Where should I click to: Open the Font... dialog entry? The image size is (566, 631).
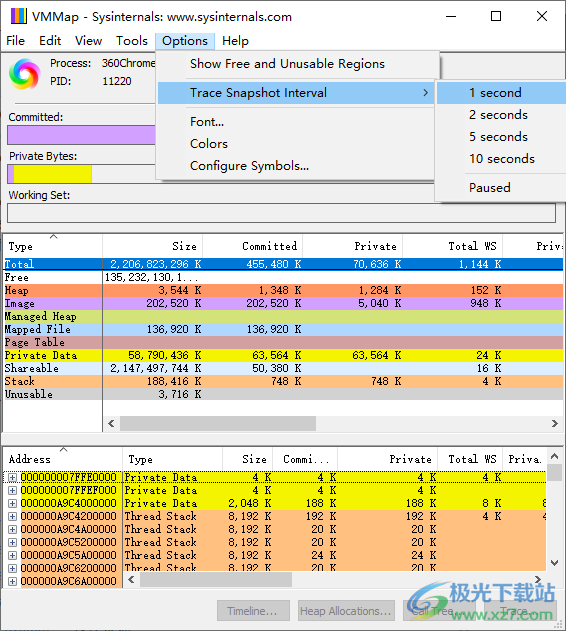pos(207,122)
